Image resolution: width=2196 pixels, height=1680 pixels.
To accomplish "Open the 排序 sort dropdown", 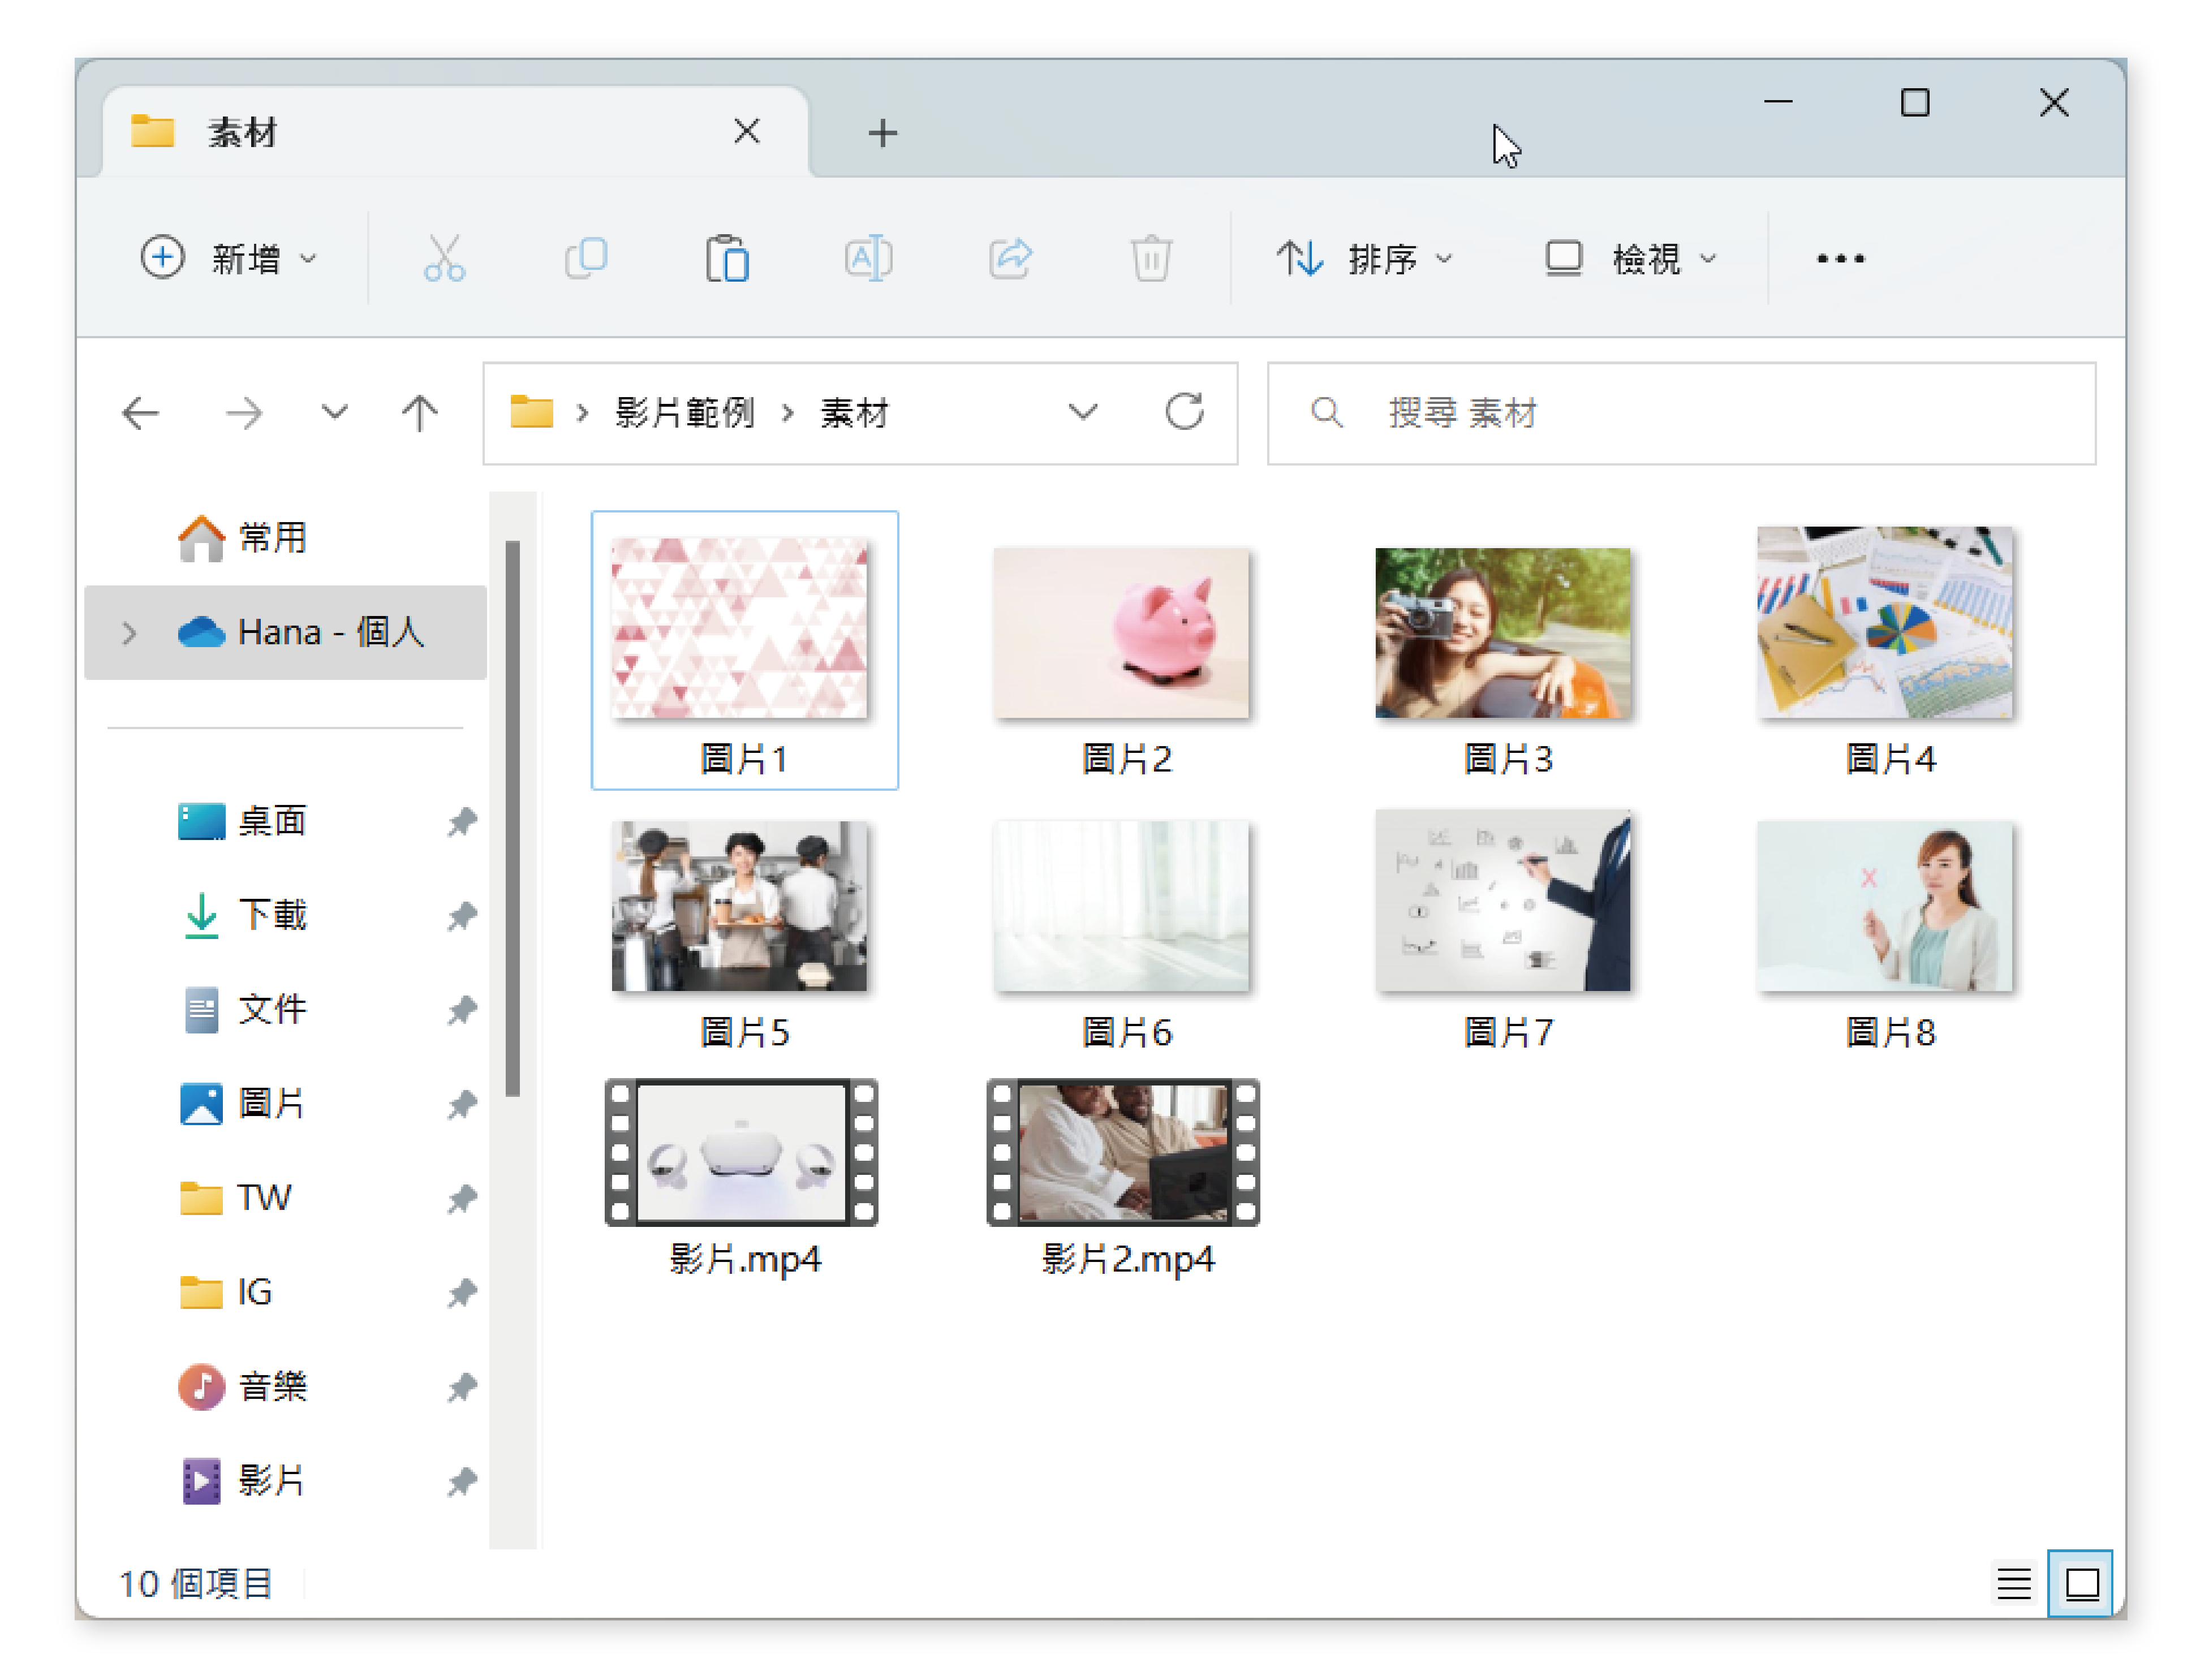I will pos(1365,258).
